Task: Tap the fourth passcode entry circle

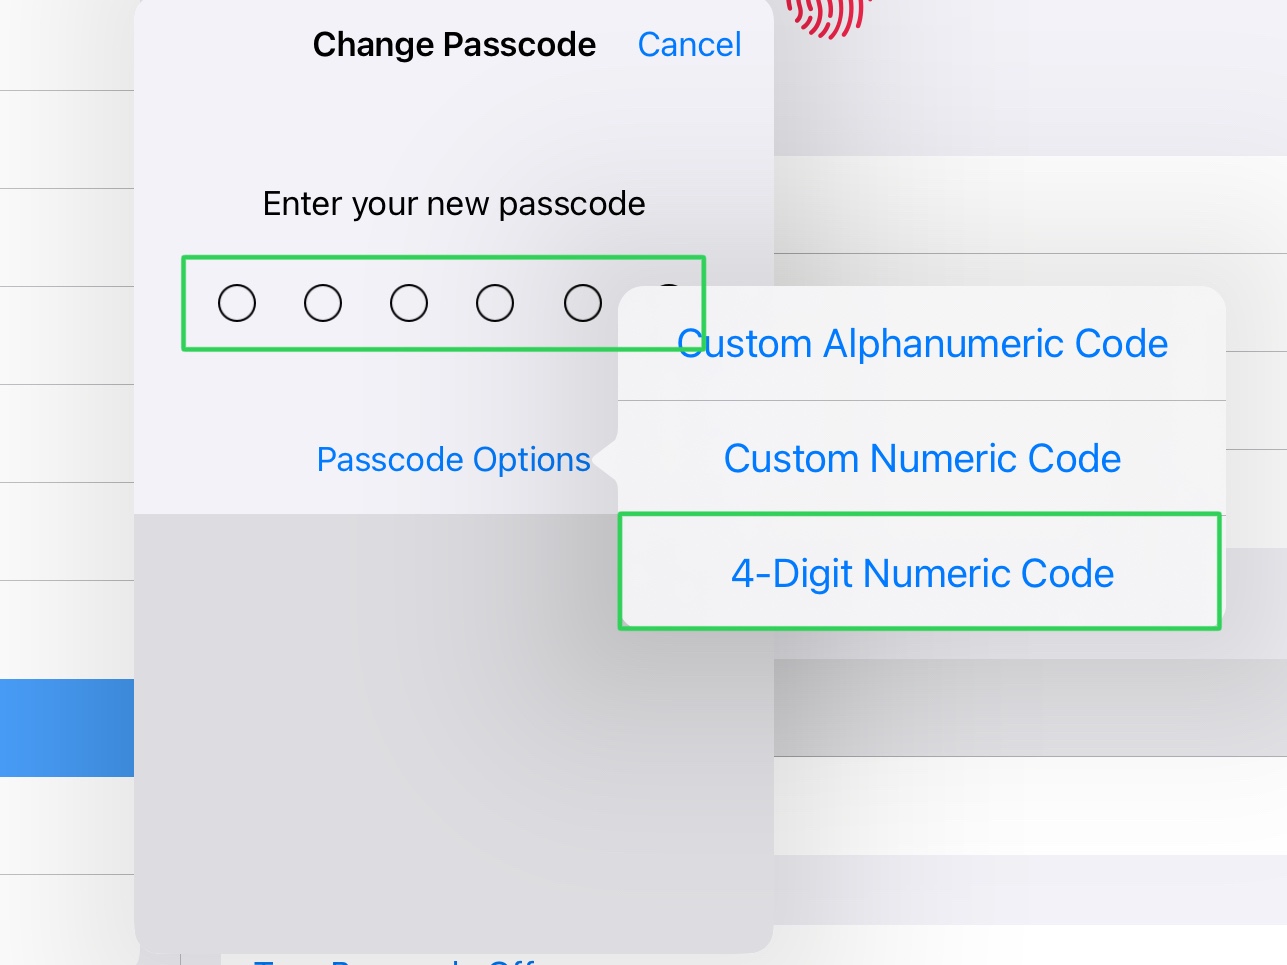Action: [495, 302]
